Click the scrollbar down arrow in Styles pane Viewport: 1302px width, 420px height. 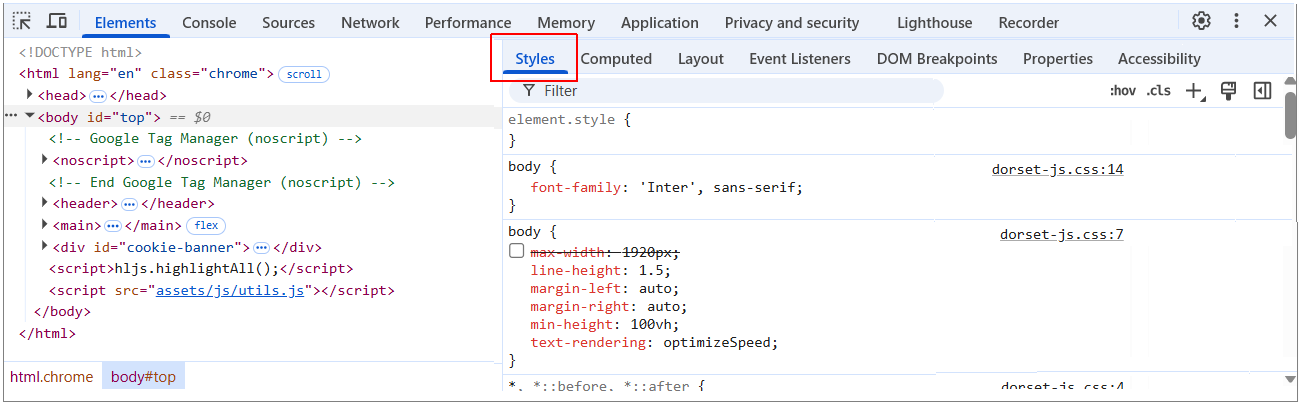point(1291,379)
